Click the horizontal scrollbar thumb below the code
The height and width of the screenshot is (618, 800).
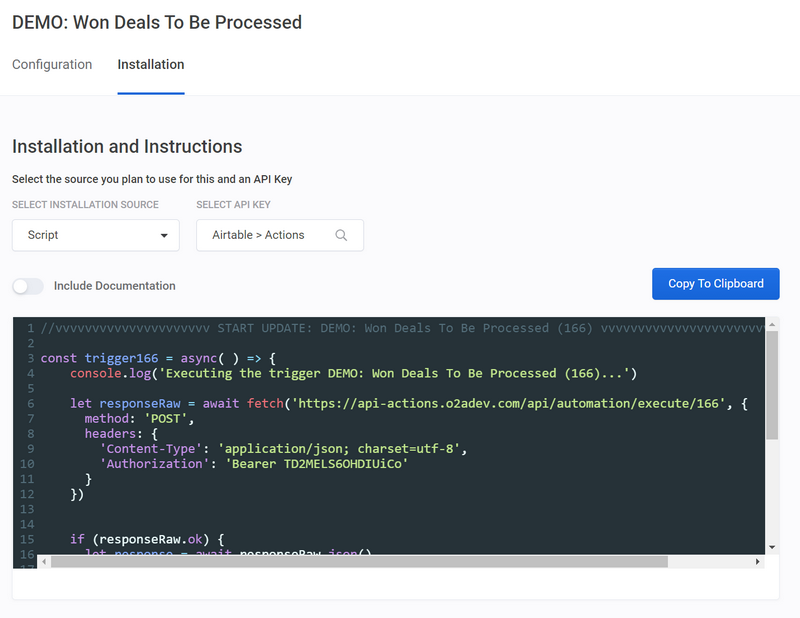point(360,562)
